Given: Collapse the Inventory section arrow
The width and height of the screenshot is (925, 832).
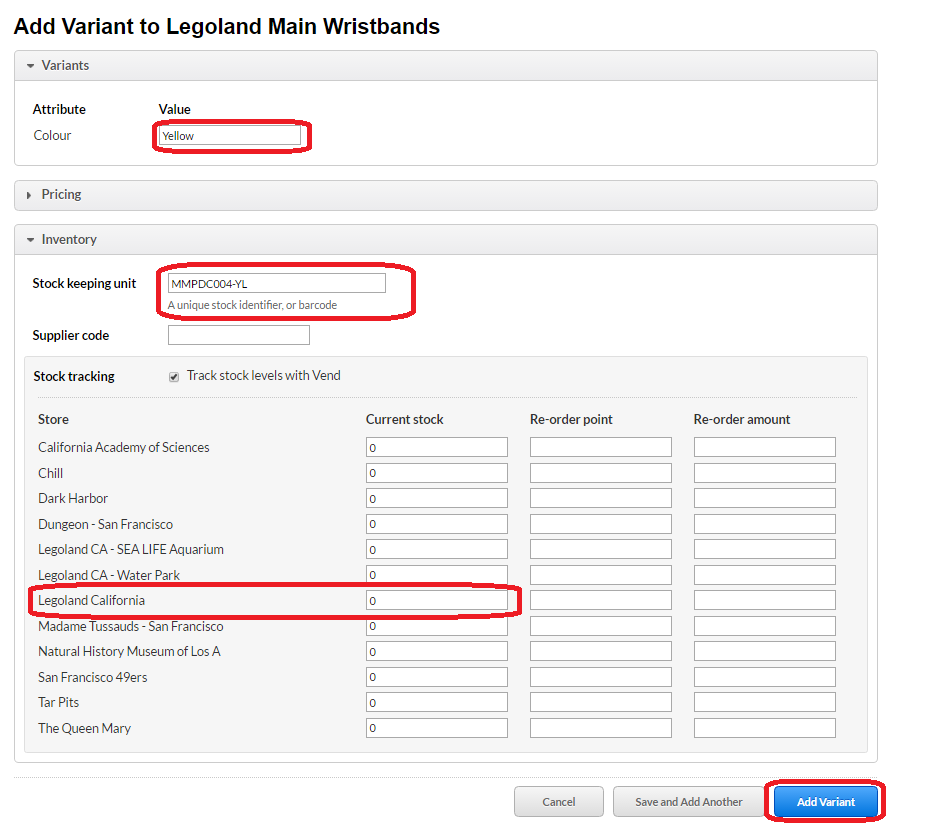Looking at the screenshot, I should pos(31,240).
